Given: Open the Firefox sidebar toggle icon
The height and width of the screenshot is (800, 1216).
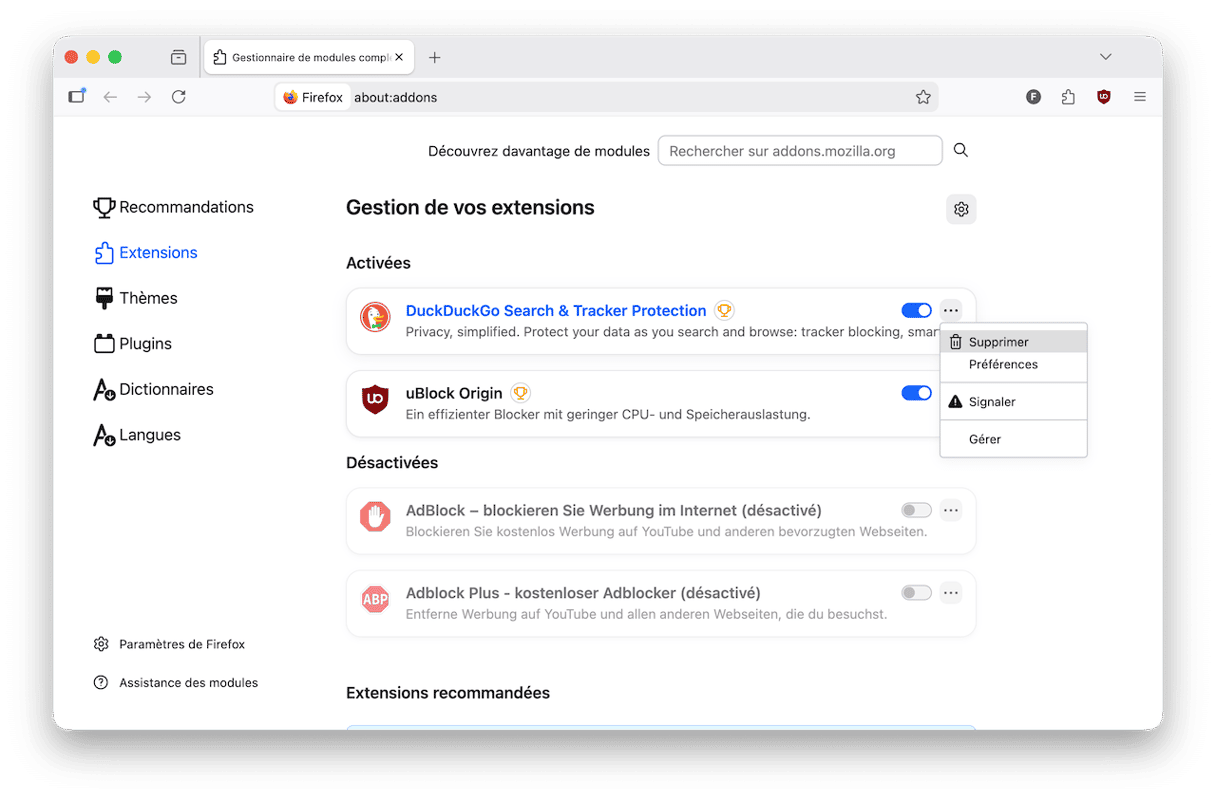Looking at the screenshot, I should coord(77,97).
